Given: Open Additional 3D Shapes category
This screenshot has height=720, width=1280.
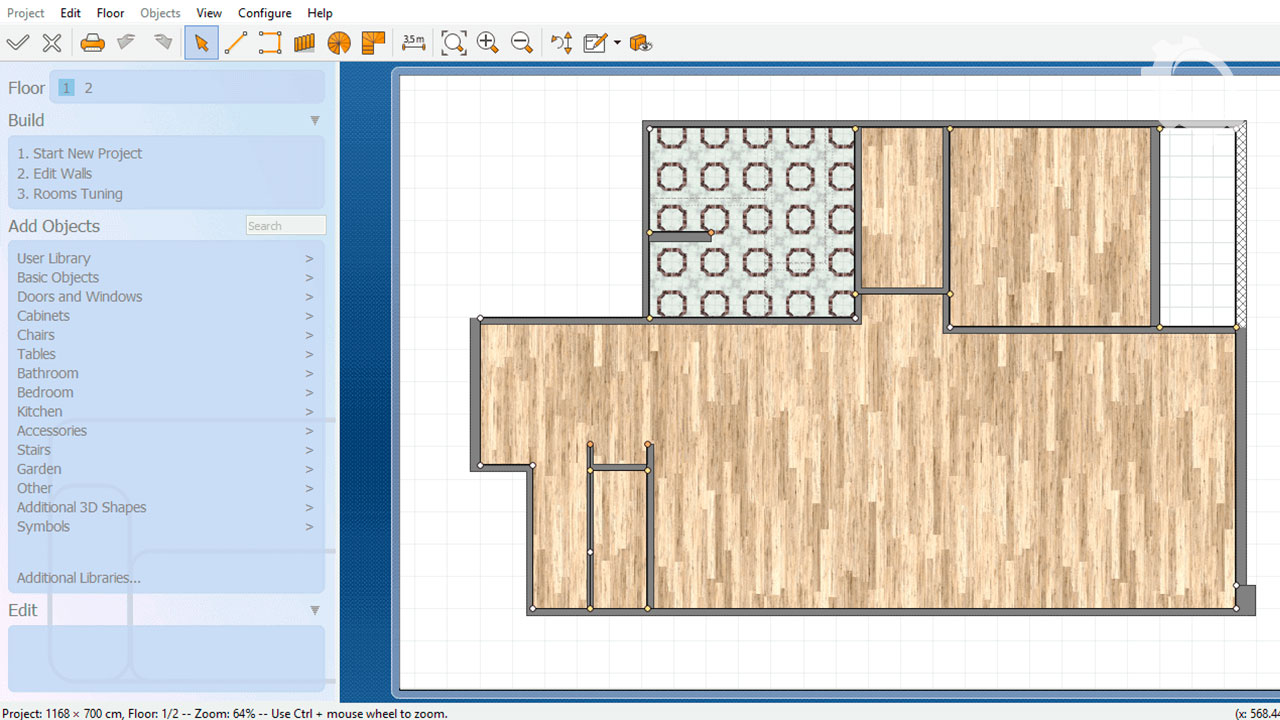Looking at the screenshot, I should click(x=165, y=507).
